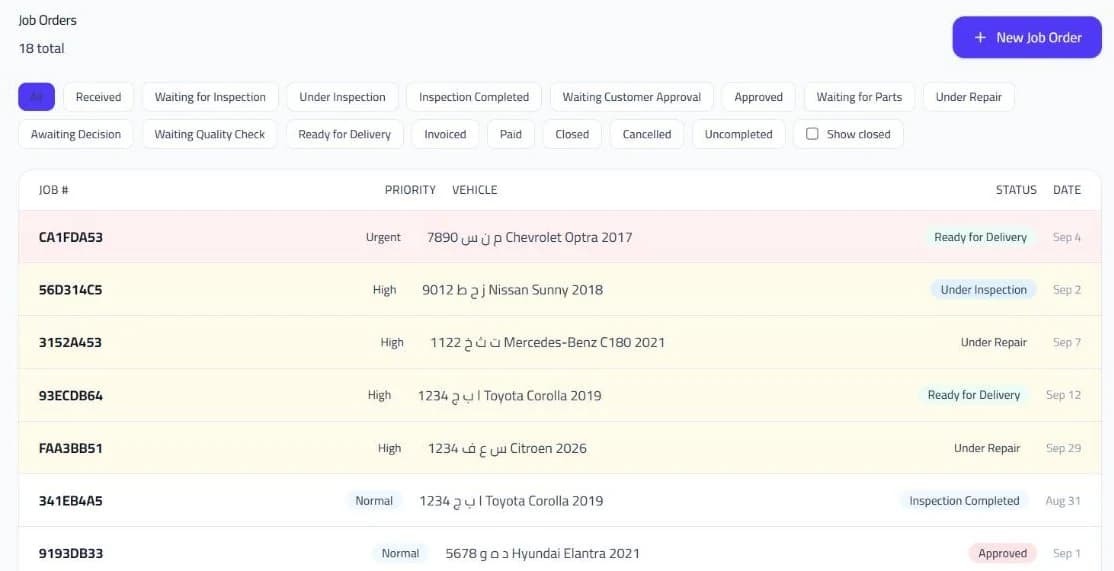Filter by Waiting for Inspection
The height and width of the screenshot is (571, 1114).
(x=210, y=97)
